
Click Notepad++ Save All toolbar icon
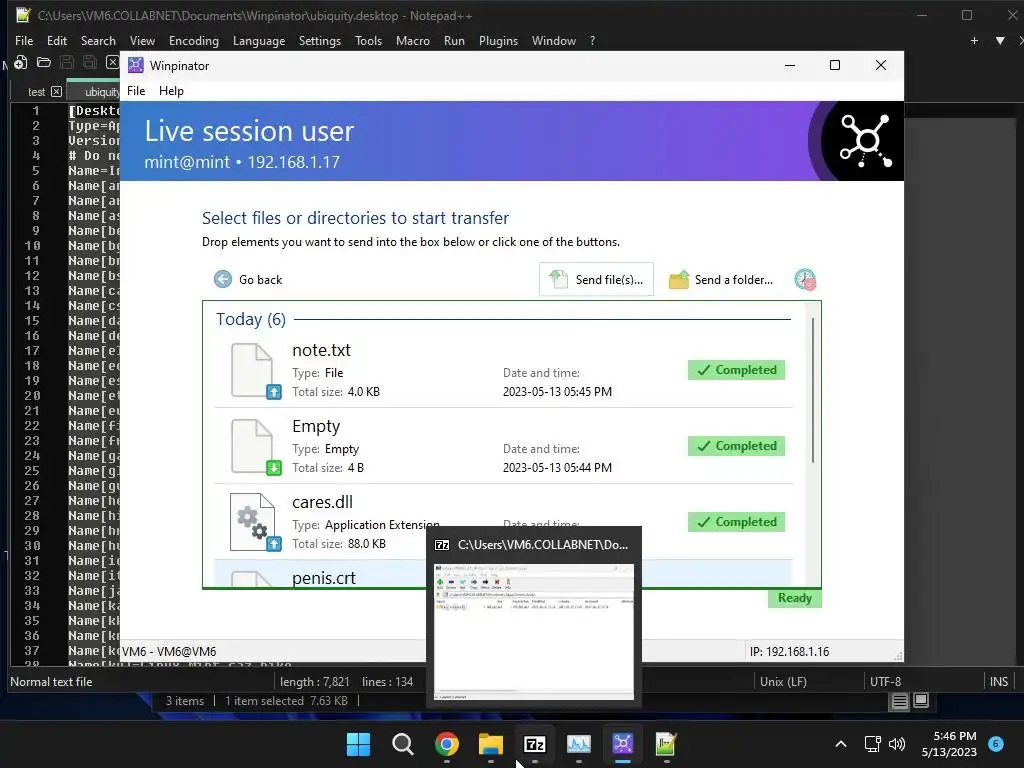pos(89,62)
